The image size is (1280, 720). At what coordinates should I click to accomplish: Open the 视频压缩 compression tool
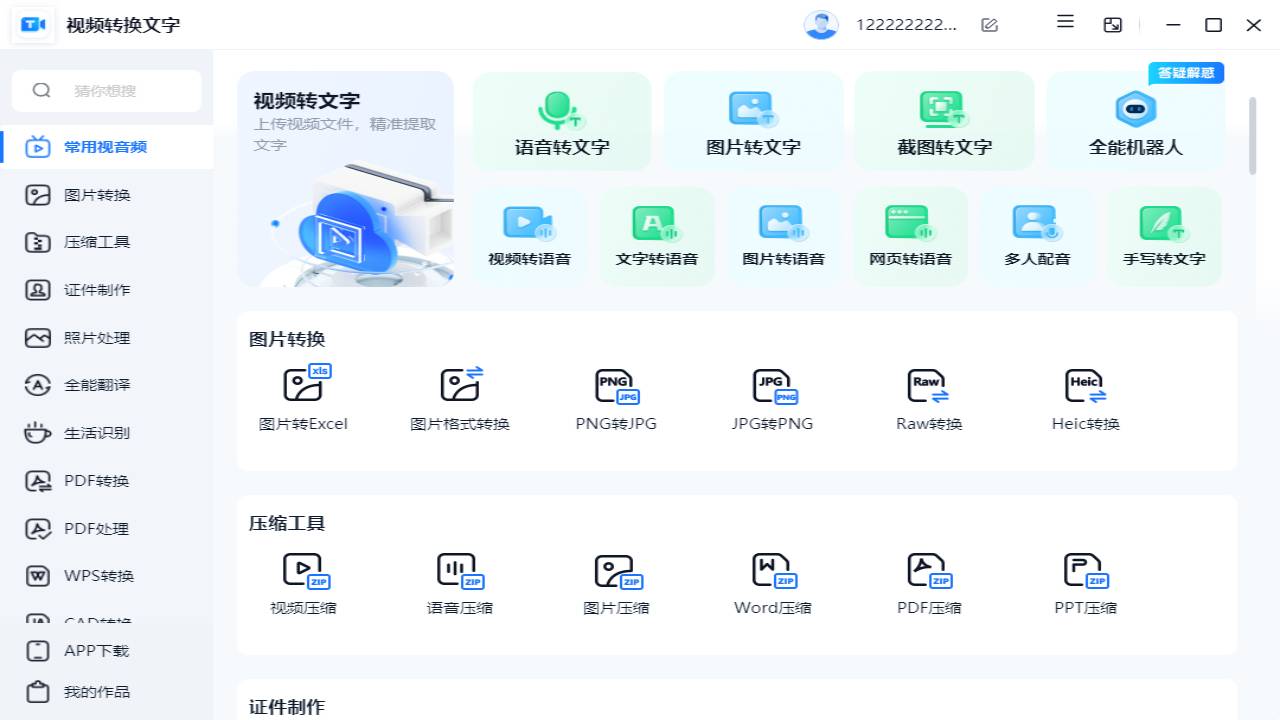pos(303,583)
